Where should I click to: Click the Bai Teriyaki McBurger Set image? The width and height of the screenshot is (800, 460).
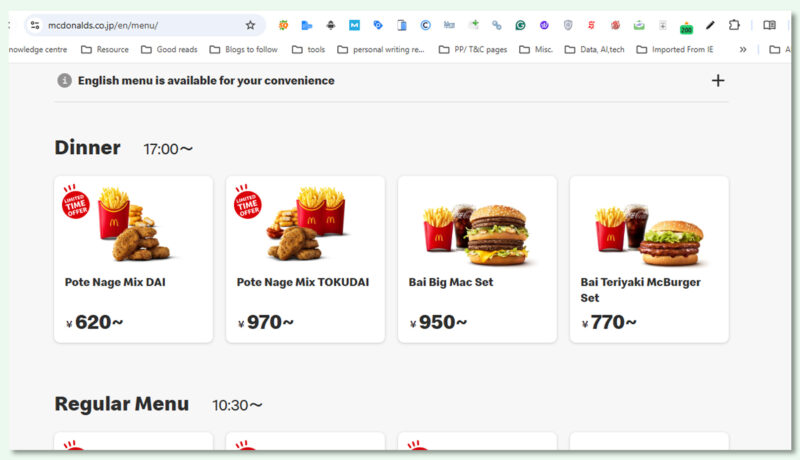(649, 235)
